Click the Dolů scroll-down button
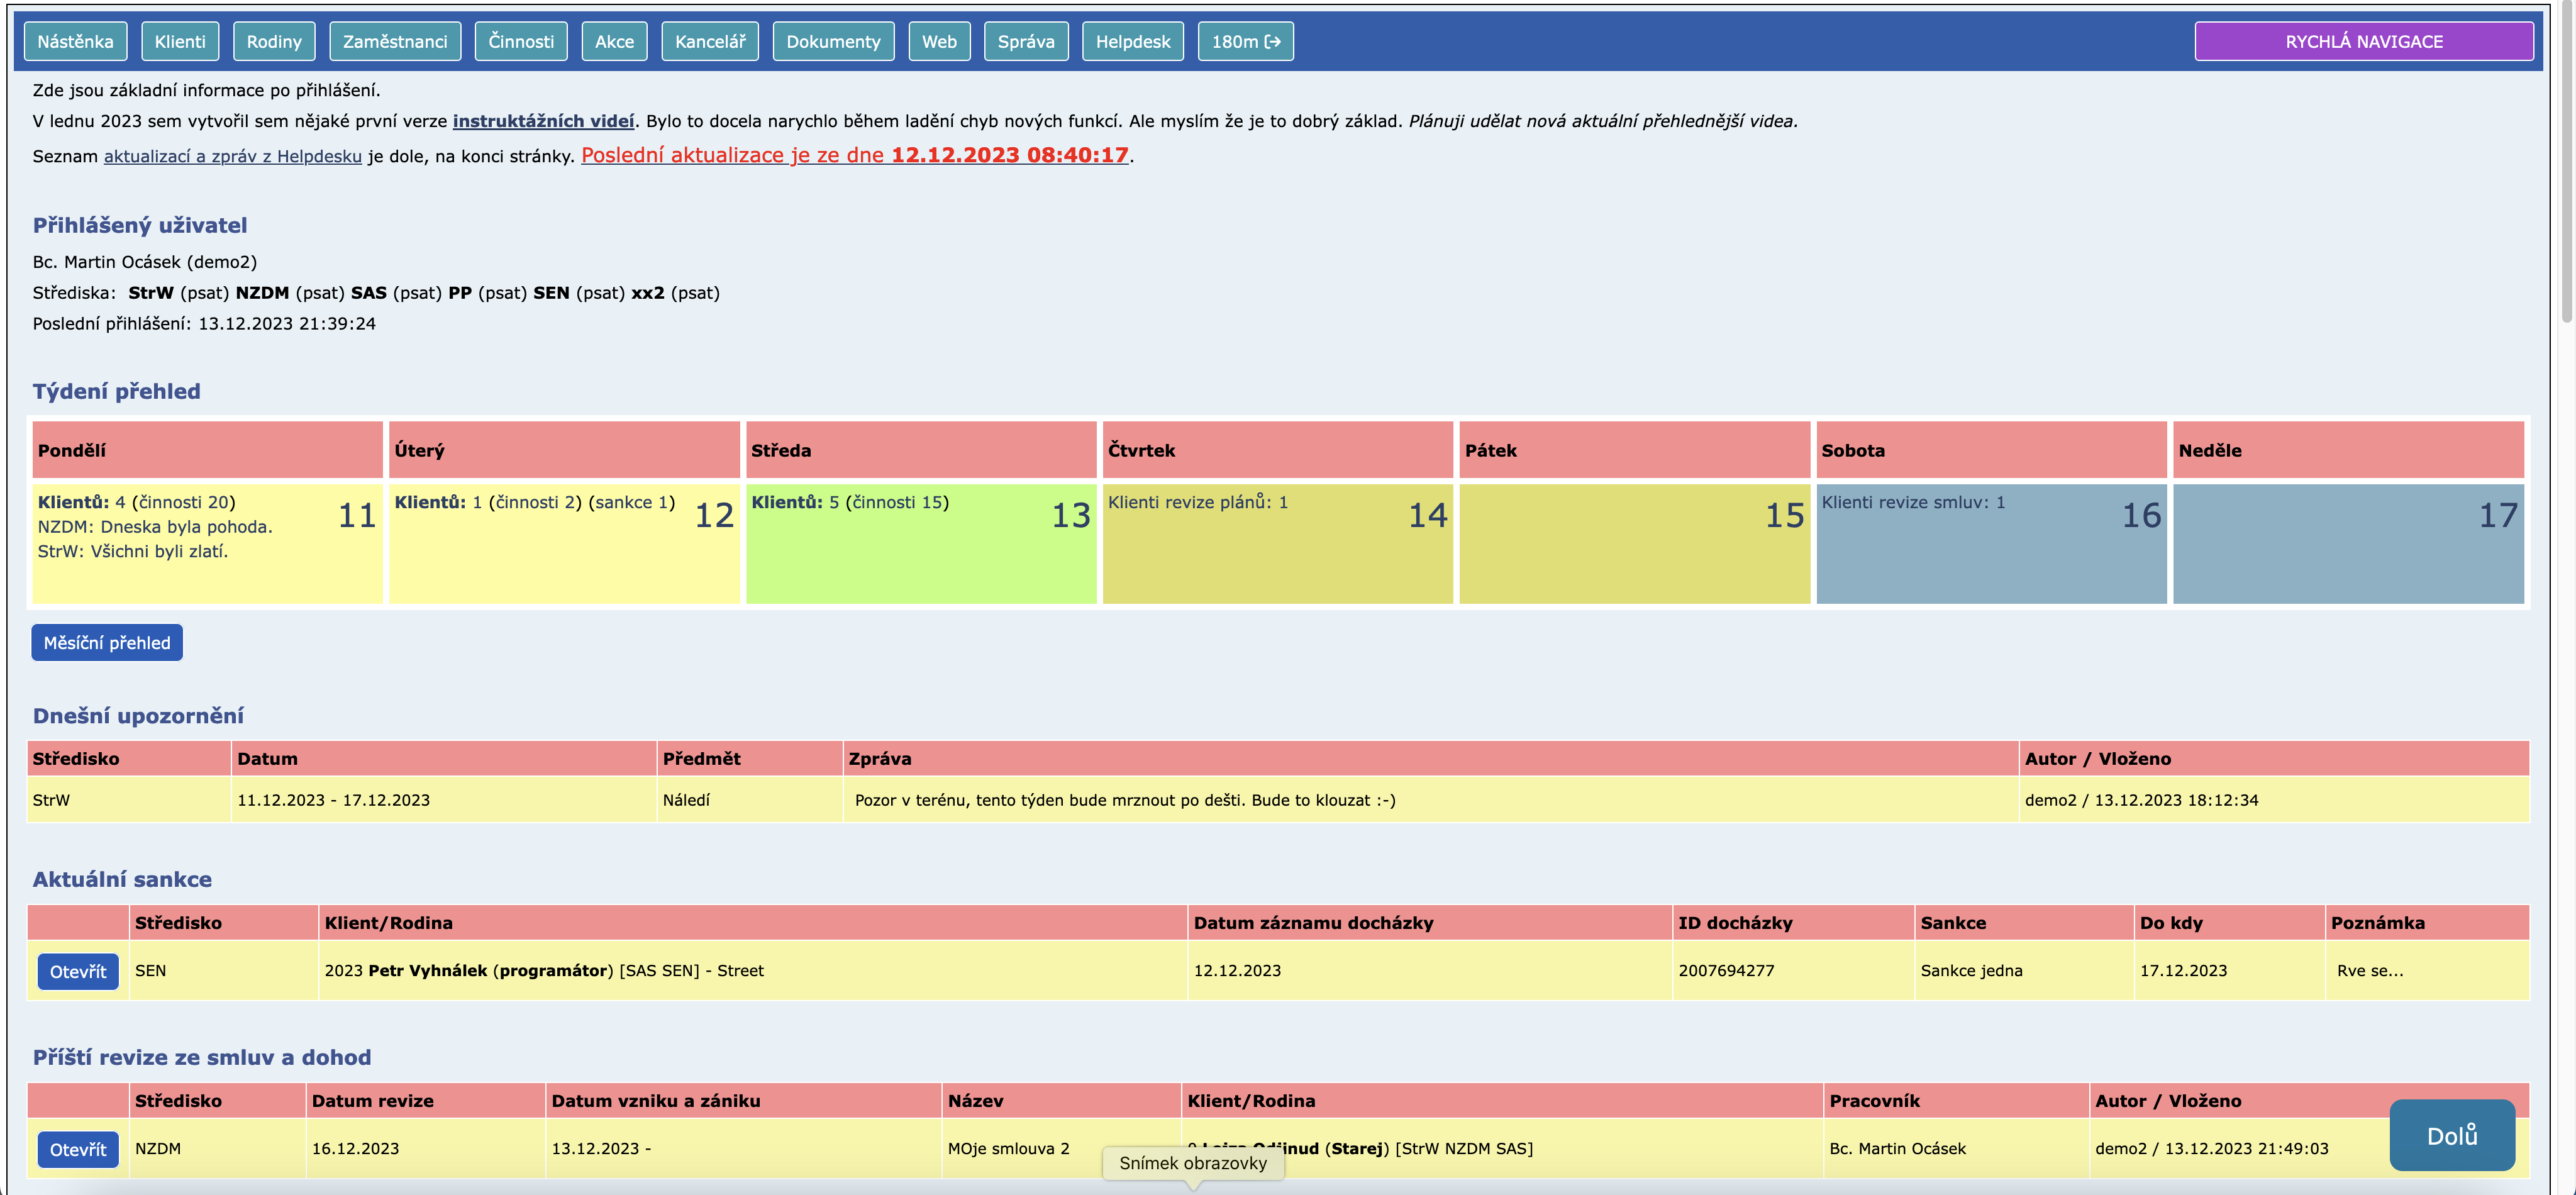 (x=2451, y=1135)
